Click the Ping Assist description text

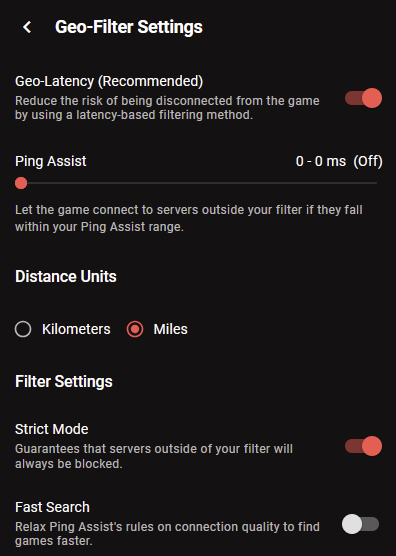pyautogui.click(x=189, y=218)
